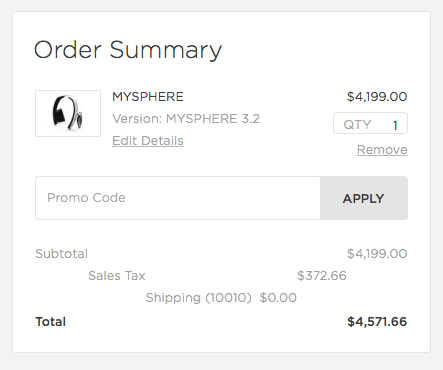Select the $372.66 sales tax amount
This screenshot has width=443, height=370.
coord(322,276)
